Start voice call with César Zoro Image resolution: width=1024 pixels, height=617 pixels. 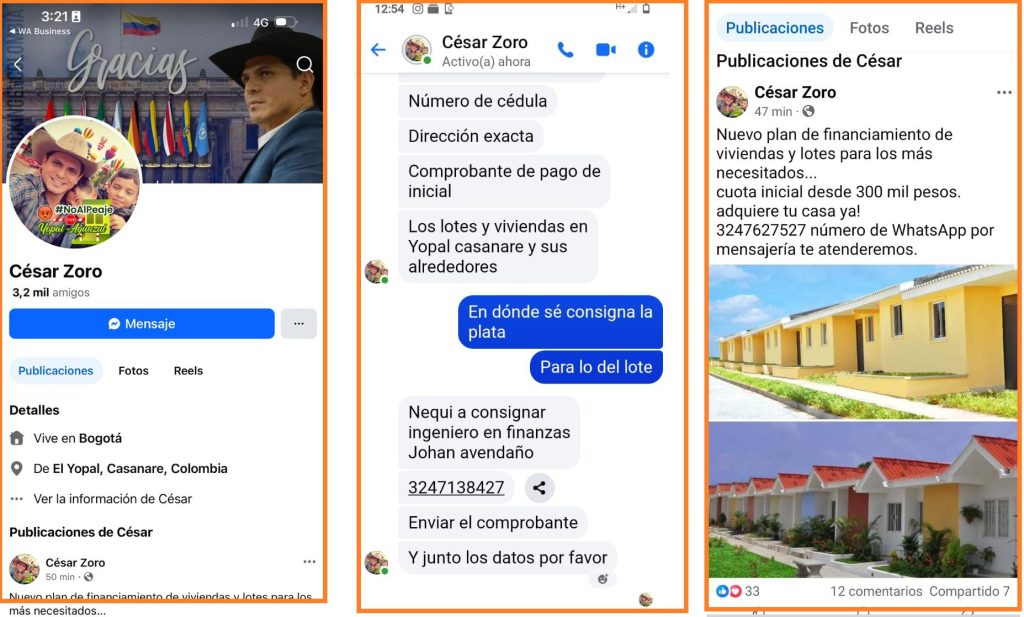(566, 50)
